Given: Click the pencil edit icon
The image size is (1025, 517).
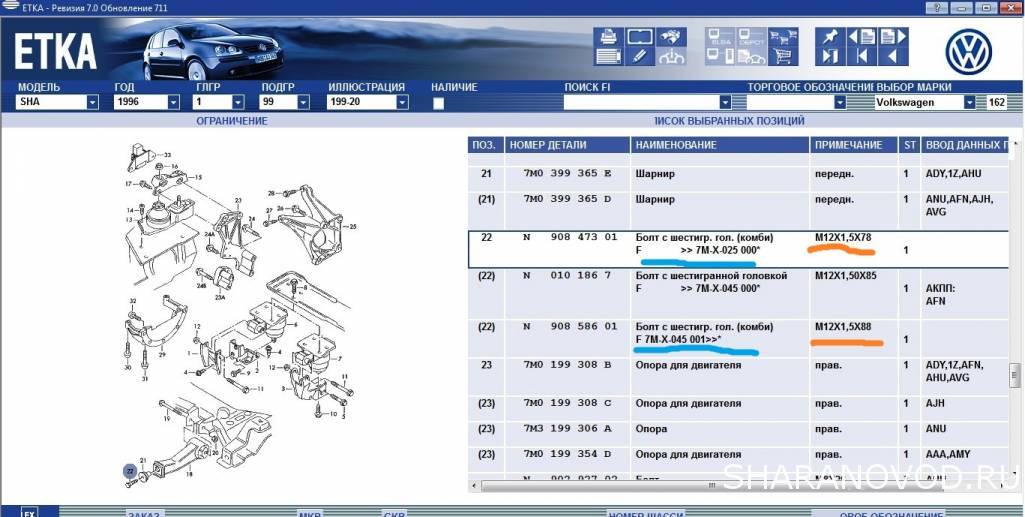Looking at the screenshot, I should pyautogui.click(x=640, y=56).
